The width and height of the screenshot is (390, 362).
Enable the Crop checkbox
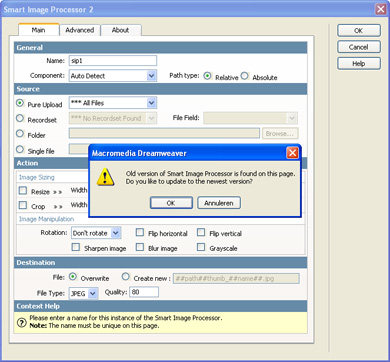(23, 205)
